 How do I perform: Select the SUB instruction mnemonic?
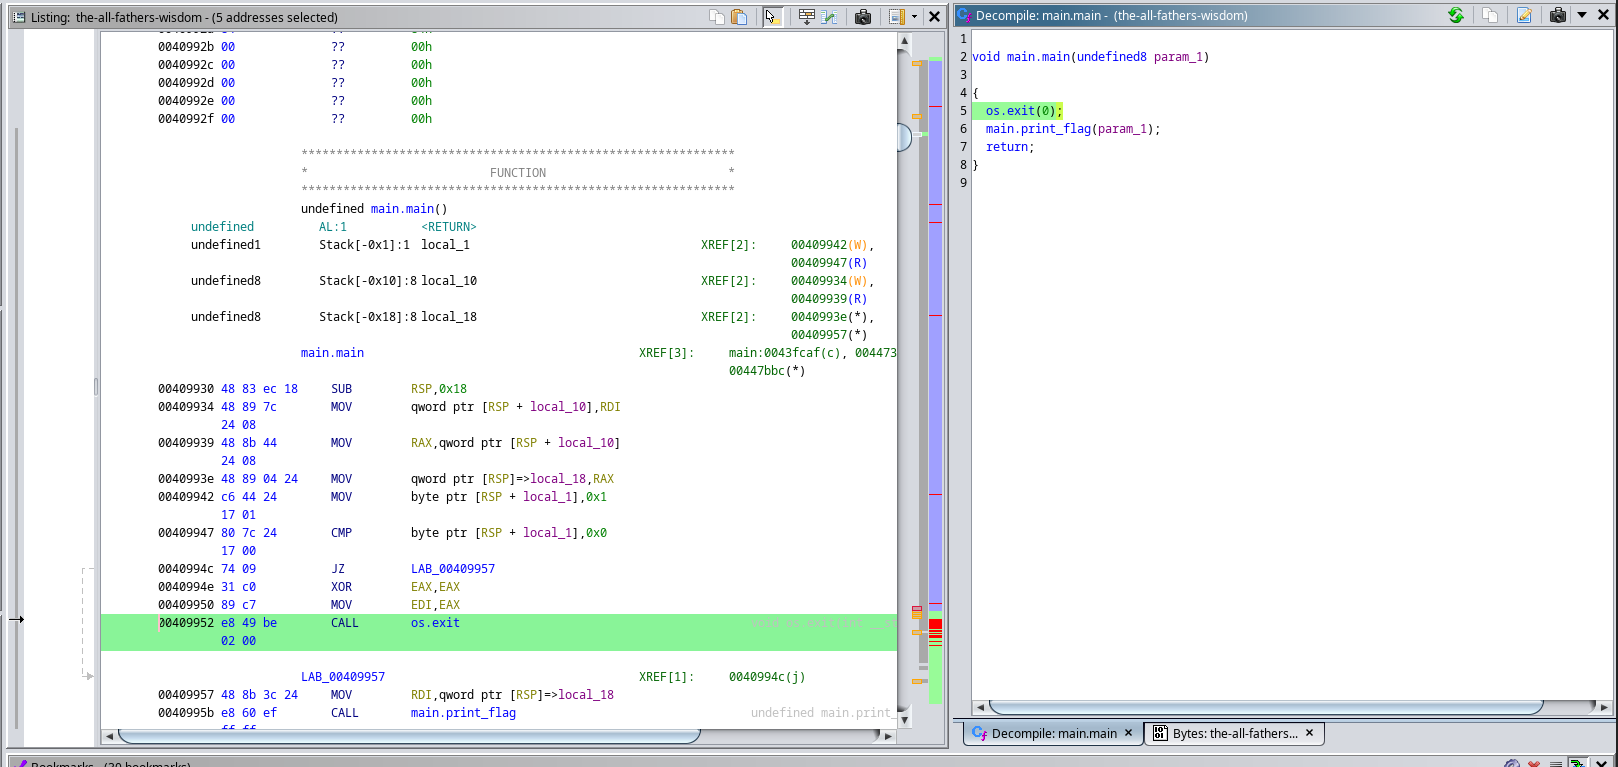[x=342, y=389]
